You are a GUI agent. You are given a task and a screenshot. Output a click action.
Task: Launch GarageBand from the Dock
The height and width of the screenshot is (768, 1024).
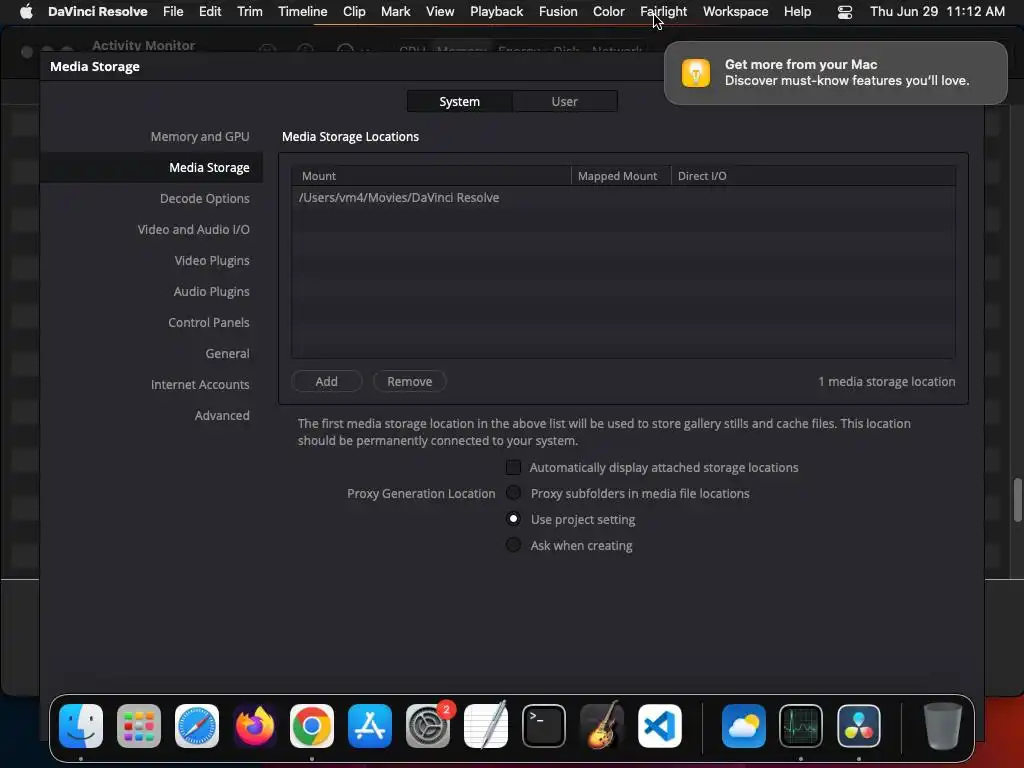click(x=601, y=726)
